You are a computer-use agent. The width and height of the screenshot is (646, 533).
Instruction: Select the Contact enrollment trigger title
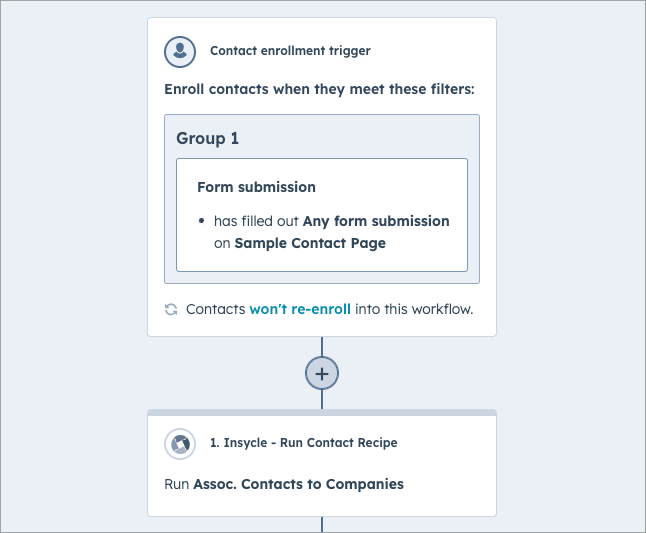coord(290,51)
